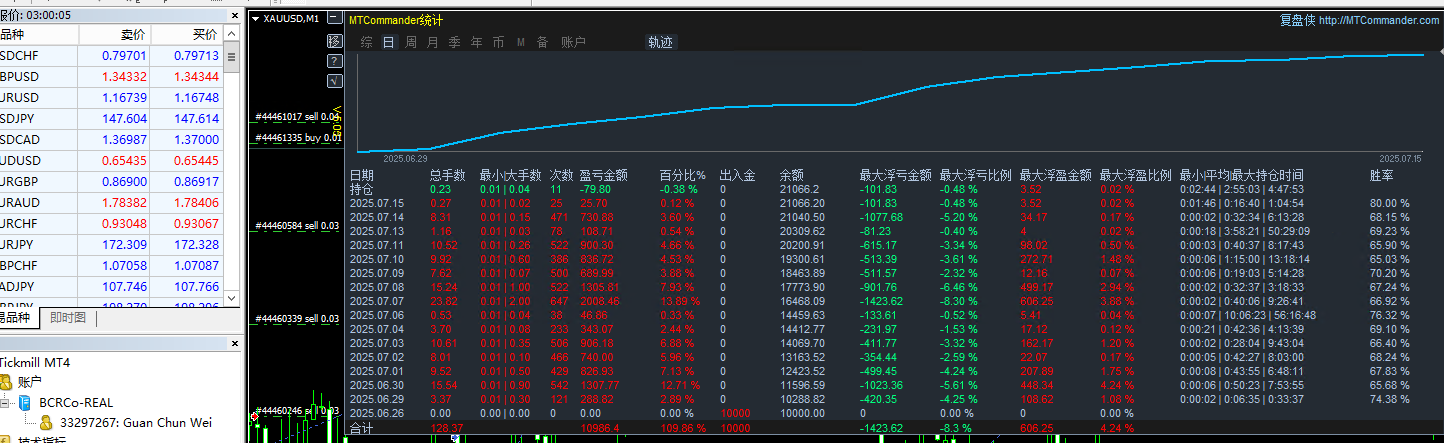Click the 持仓 open positions row label

pyautogui.click(x=361, y=189)
